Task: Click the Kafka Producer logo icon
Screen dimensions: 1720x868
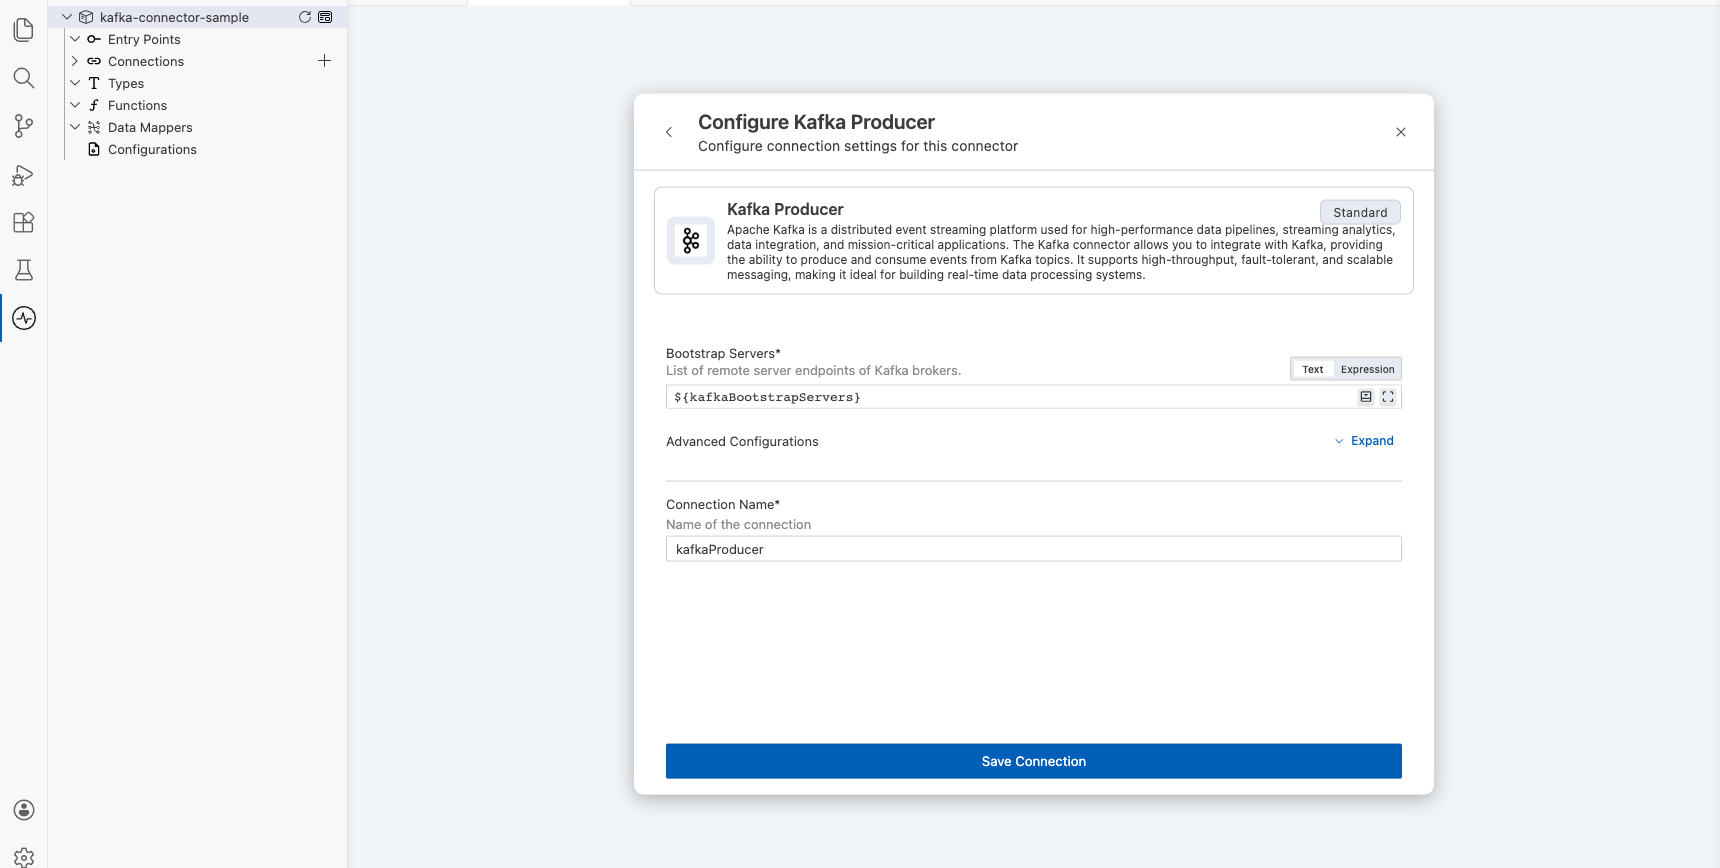Action: [691, 240]
